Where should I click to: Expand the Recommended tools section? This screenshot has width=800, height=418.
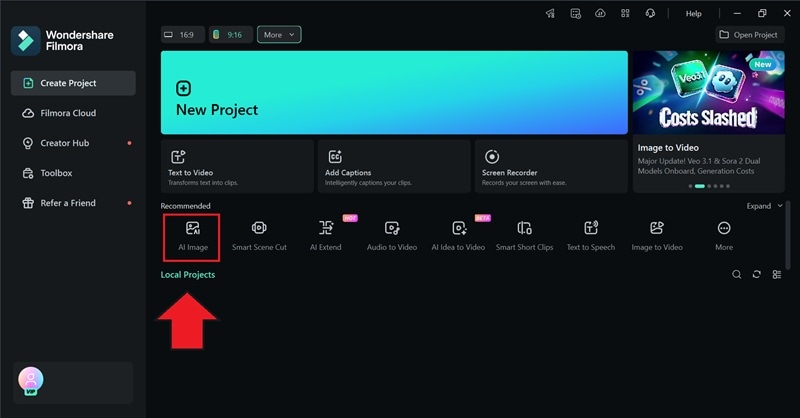tap(764, 206)
